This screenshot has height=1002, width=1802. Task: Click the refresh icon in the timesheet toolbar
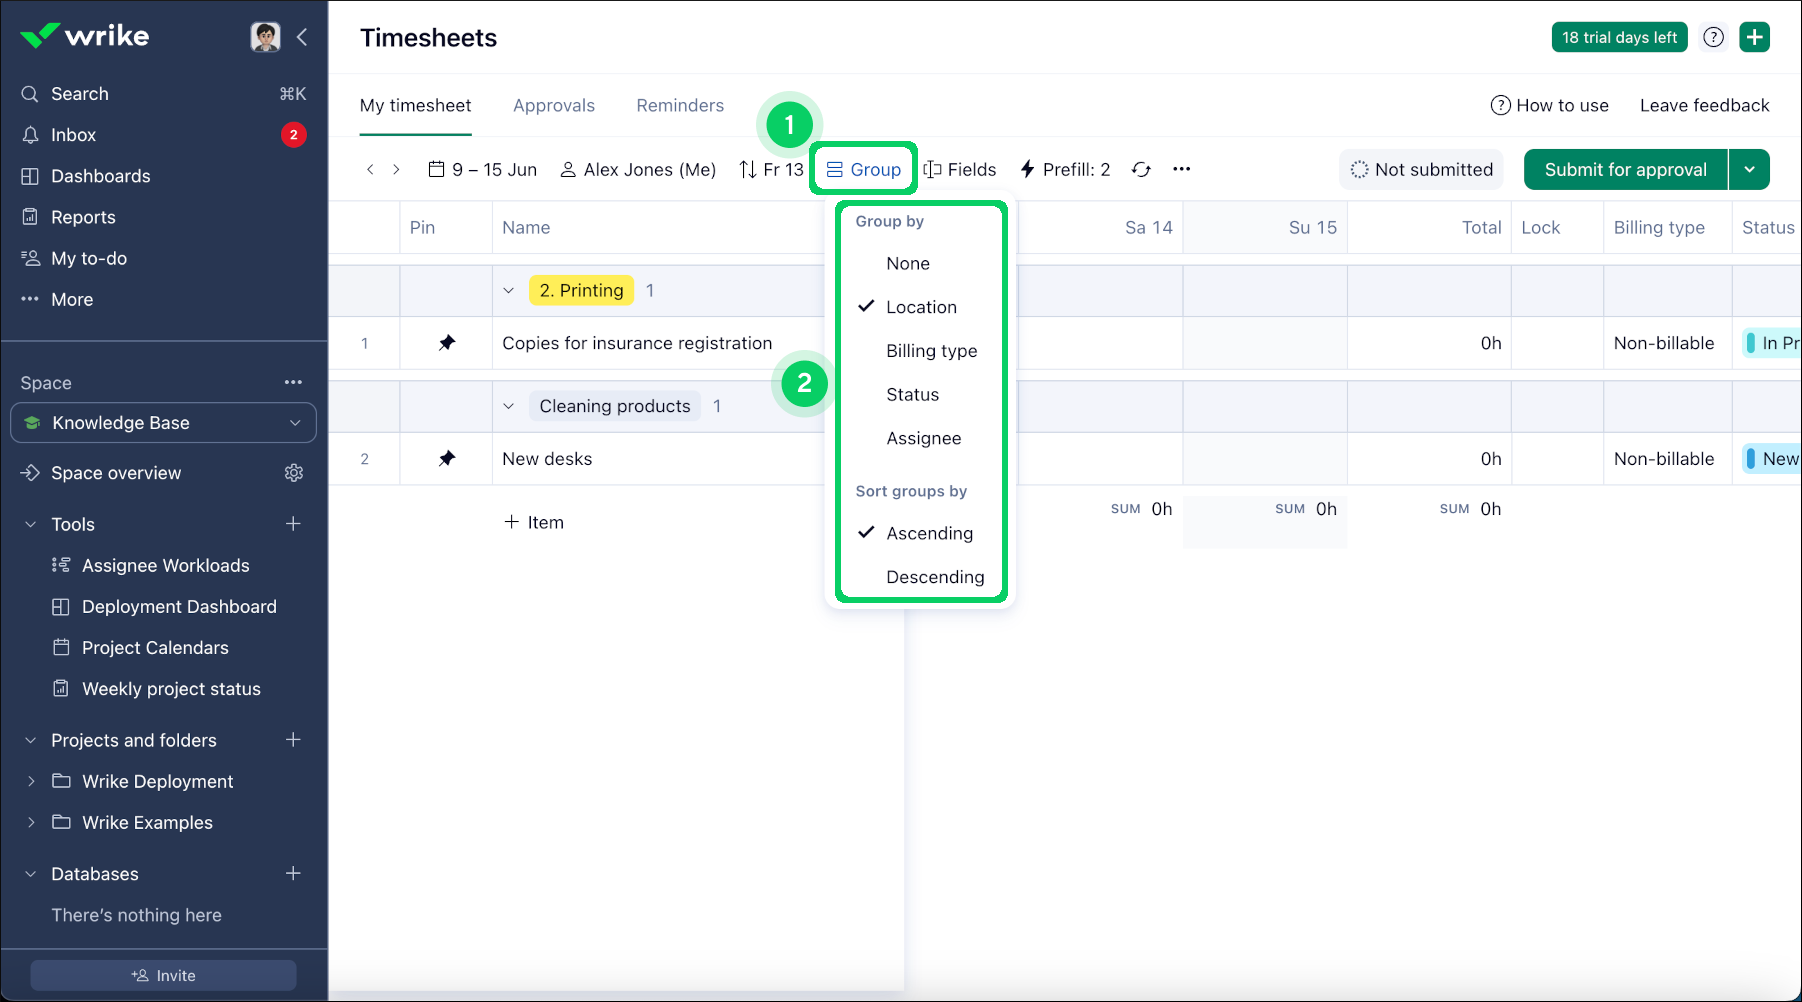point(1141,169)
